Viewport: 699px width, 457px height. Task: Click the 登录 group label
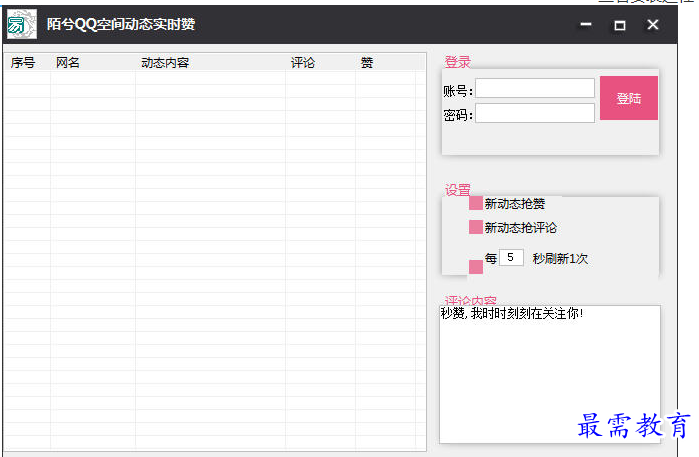pos(458,62)
